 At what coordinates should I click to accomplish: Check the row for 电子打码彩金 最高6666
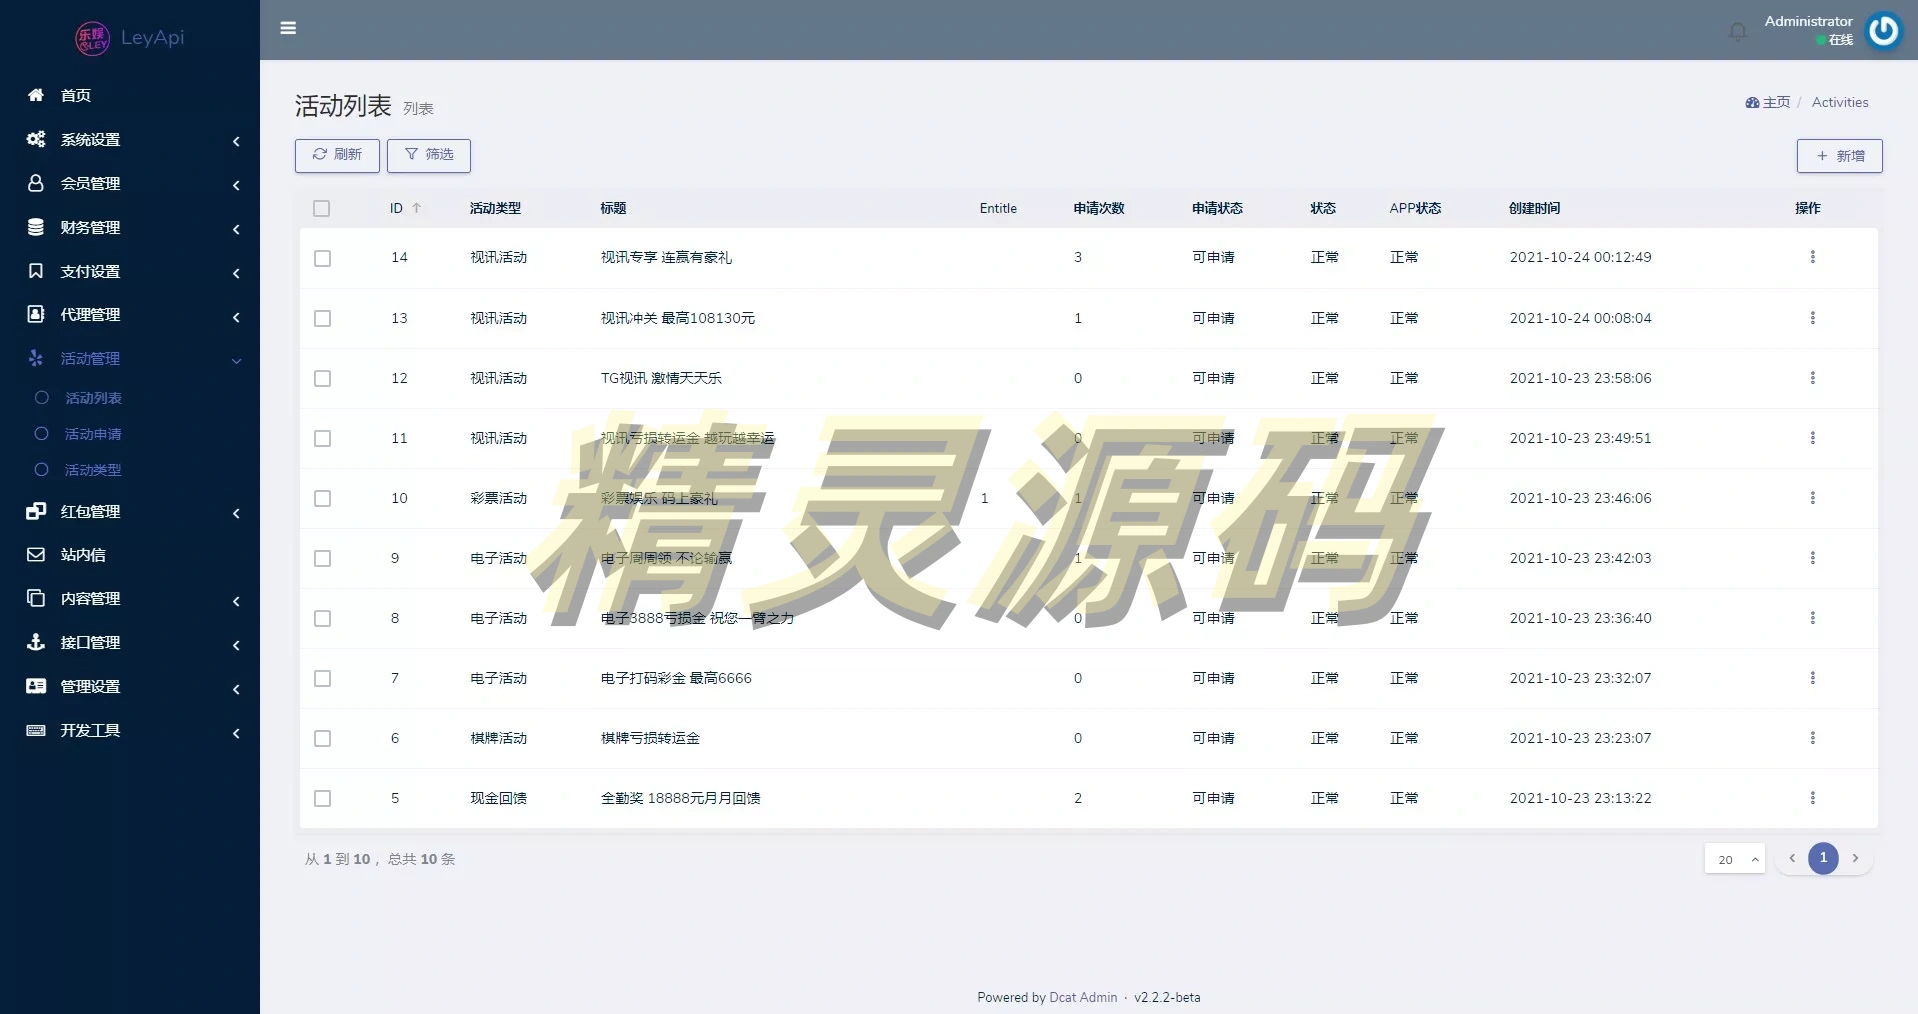322,678
